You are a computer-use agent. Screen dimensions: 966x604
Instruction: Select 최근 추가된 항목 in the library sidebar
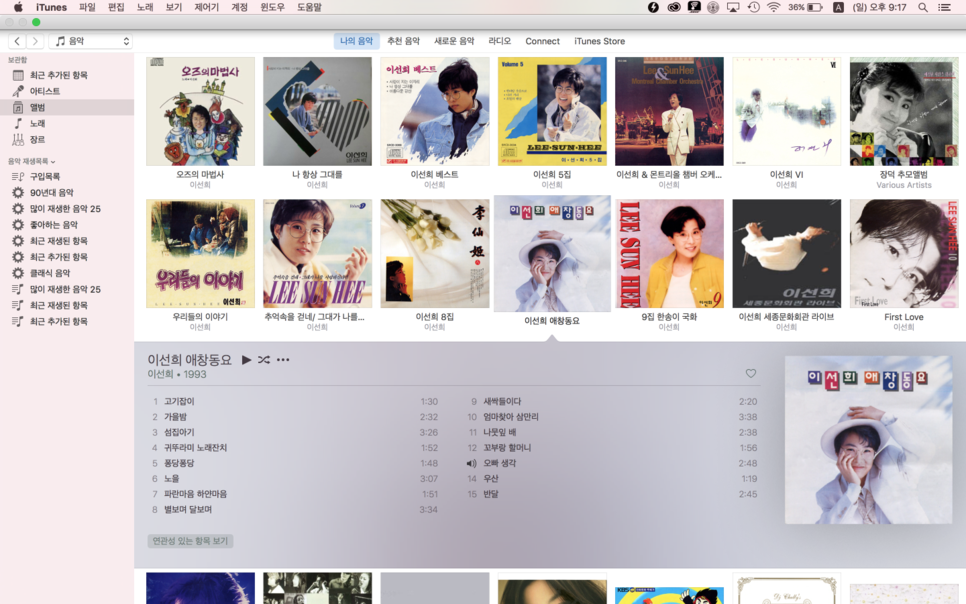click(67, 75)
